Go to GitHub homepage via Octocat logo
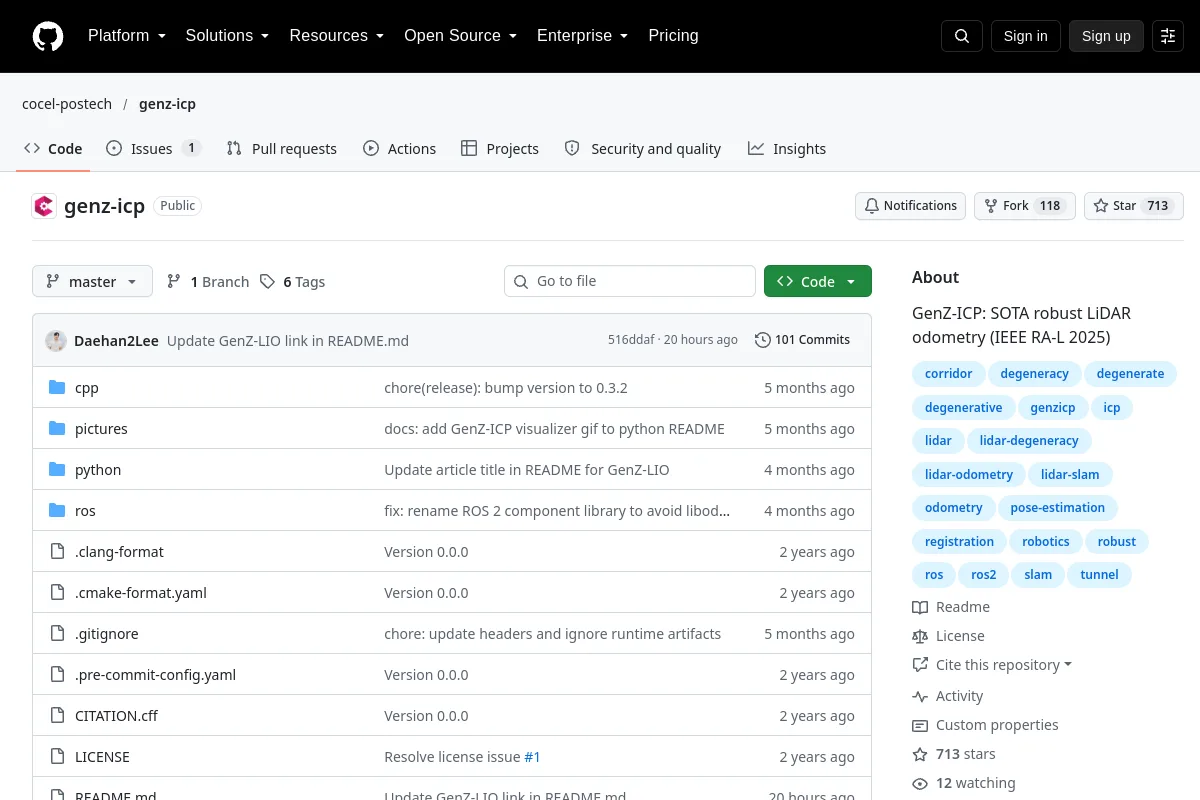 pyautogui.click(x=47, y=36)
